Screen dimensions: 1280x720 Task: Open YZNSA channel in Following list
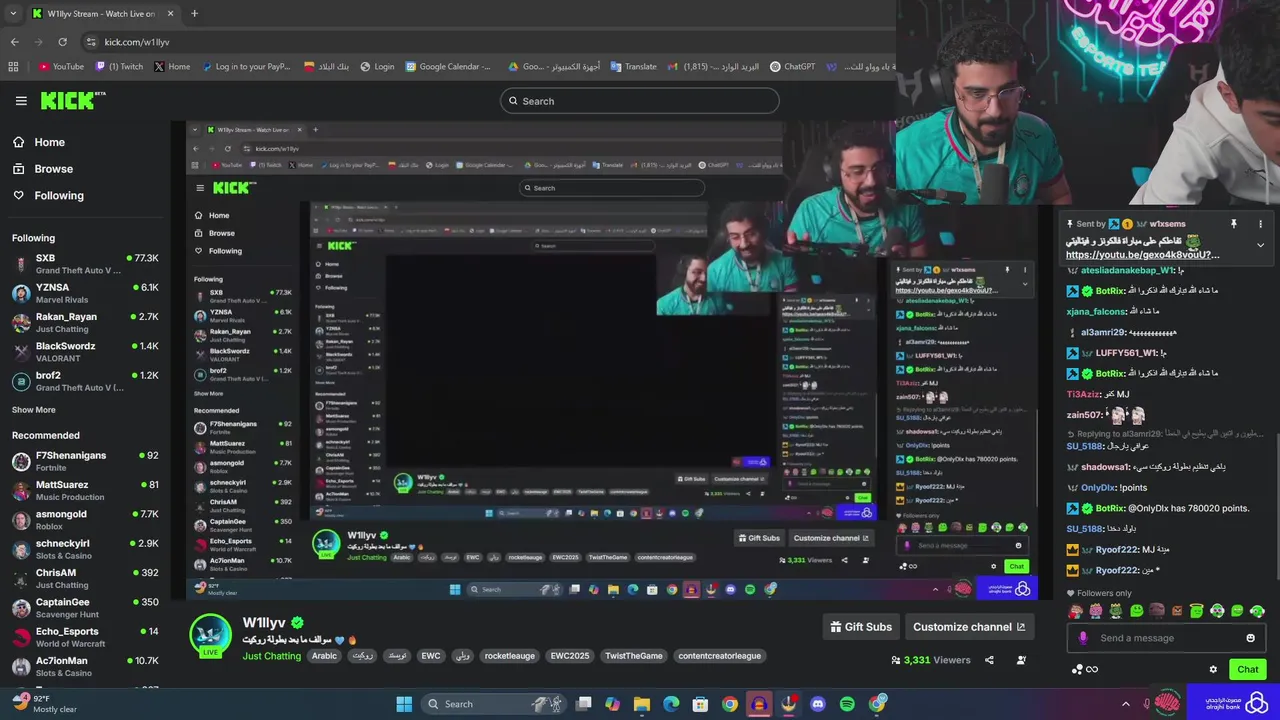[x=85, y=293]
